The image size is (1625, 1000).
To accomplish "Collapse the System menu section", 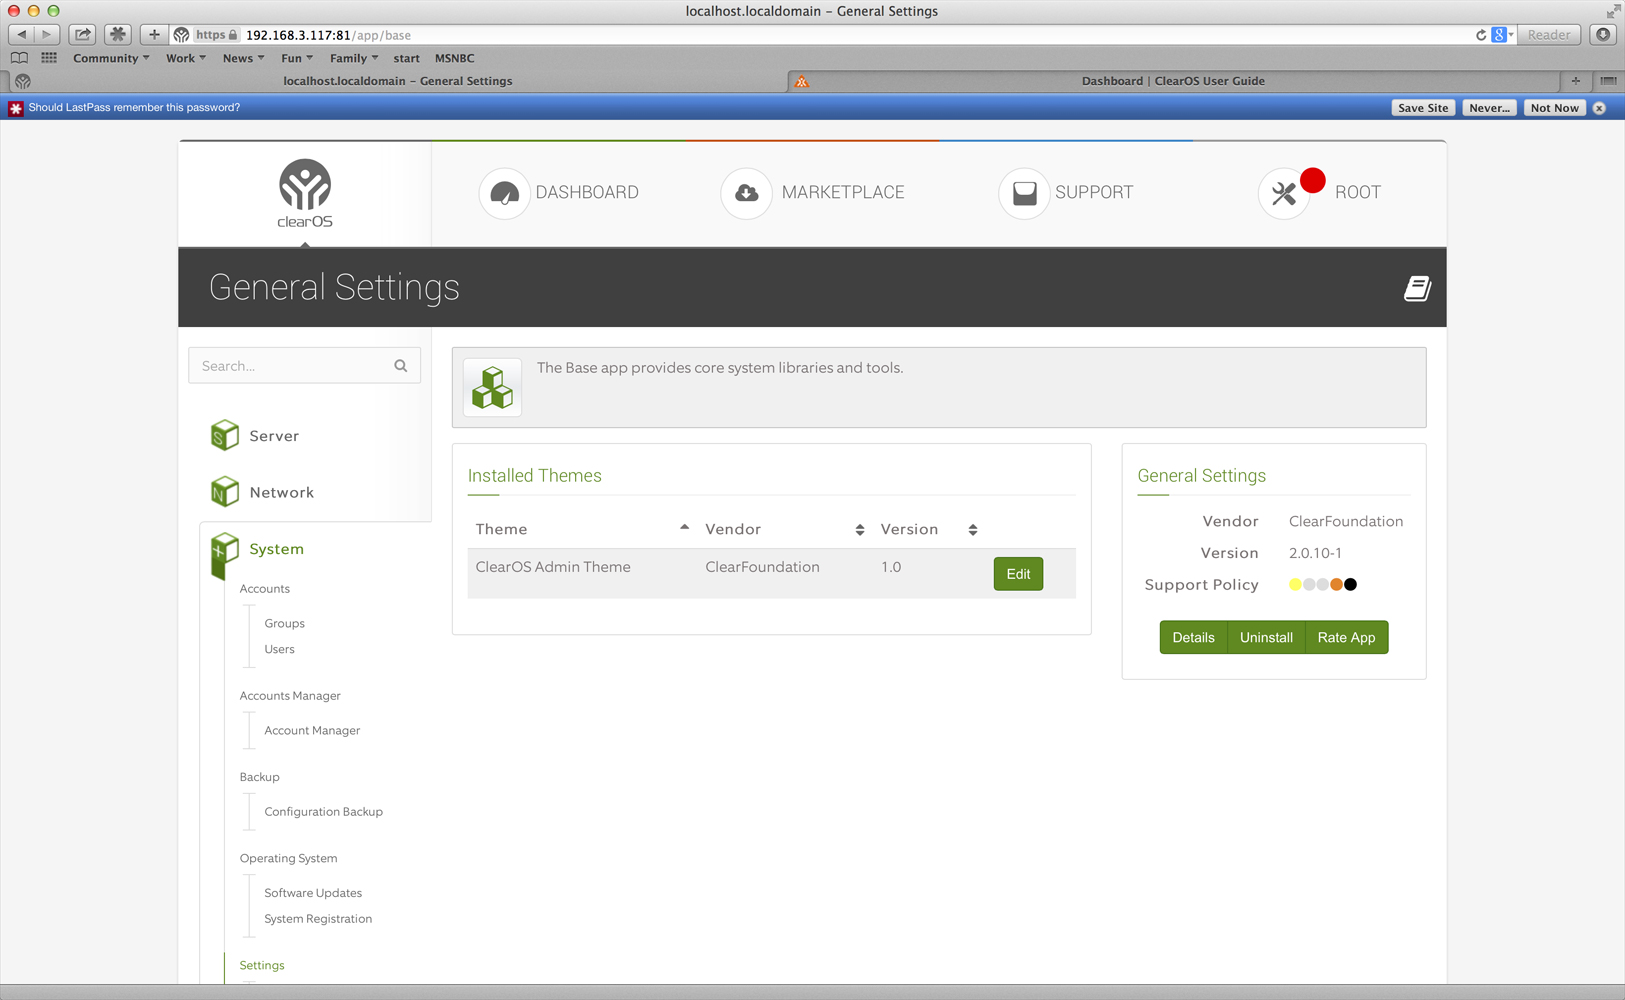I will point(276,549).
